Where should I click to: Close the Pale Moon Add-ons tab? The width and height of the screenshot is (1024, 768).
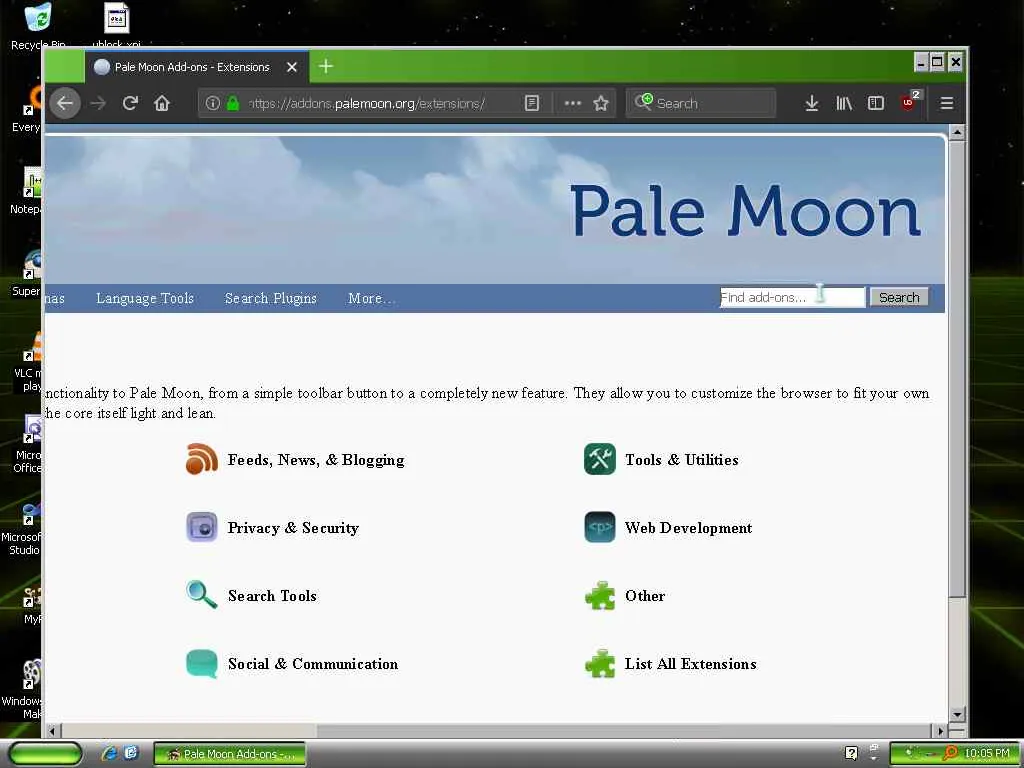pyautogui.click(x=292, y=67)
